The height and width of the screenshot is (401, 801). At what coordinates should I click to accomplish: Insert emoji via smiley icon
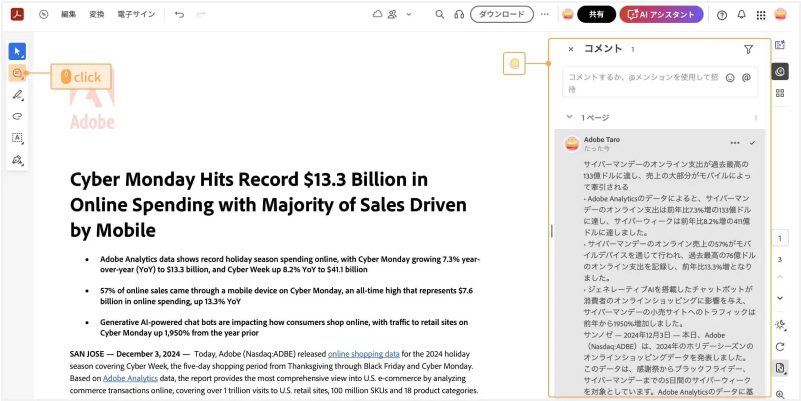[730, 78]
